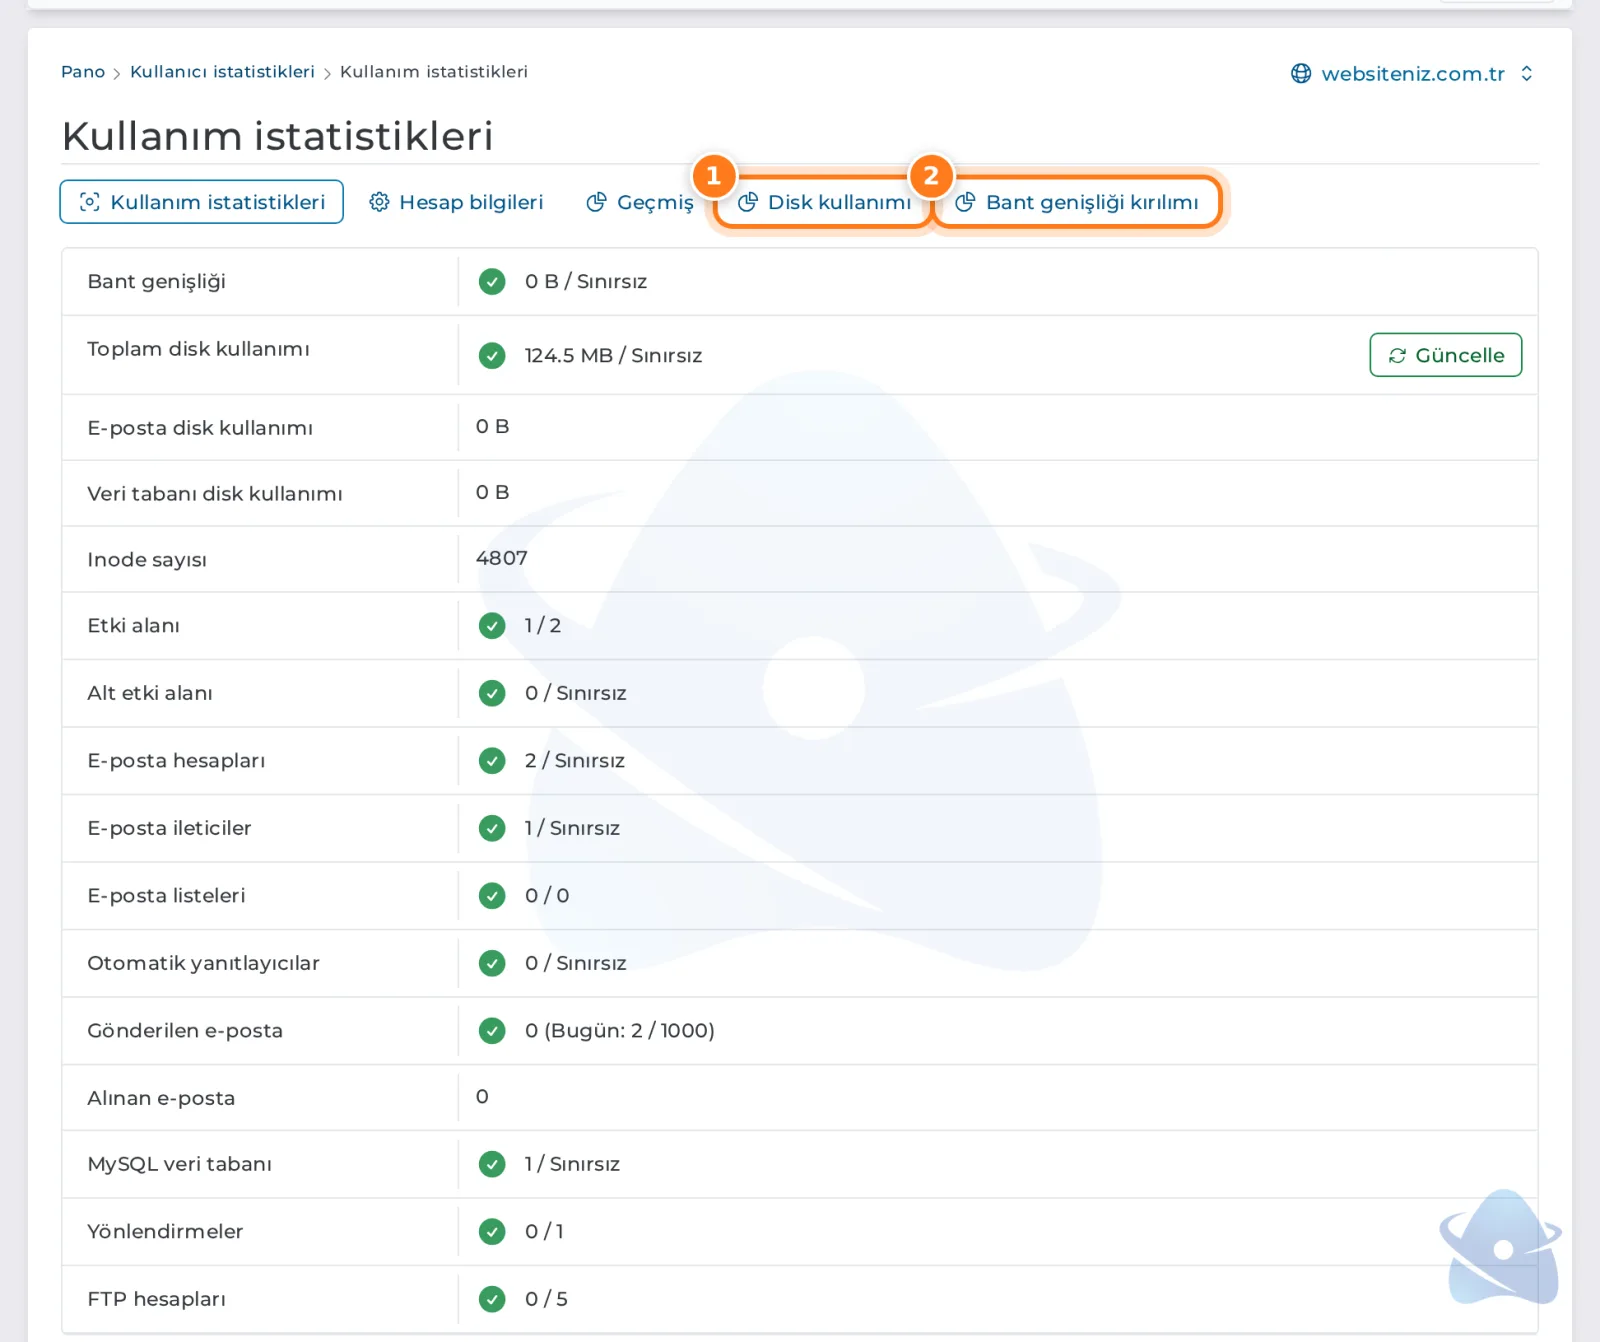The height and width of the screenshot is (1342, 1600).
Task: Open the Geçmiş tab
Action: pos(640,202)
